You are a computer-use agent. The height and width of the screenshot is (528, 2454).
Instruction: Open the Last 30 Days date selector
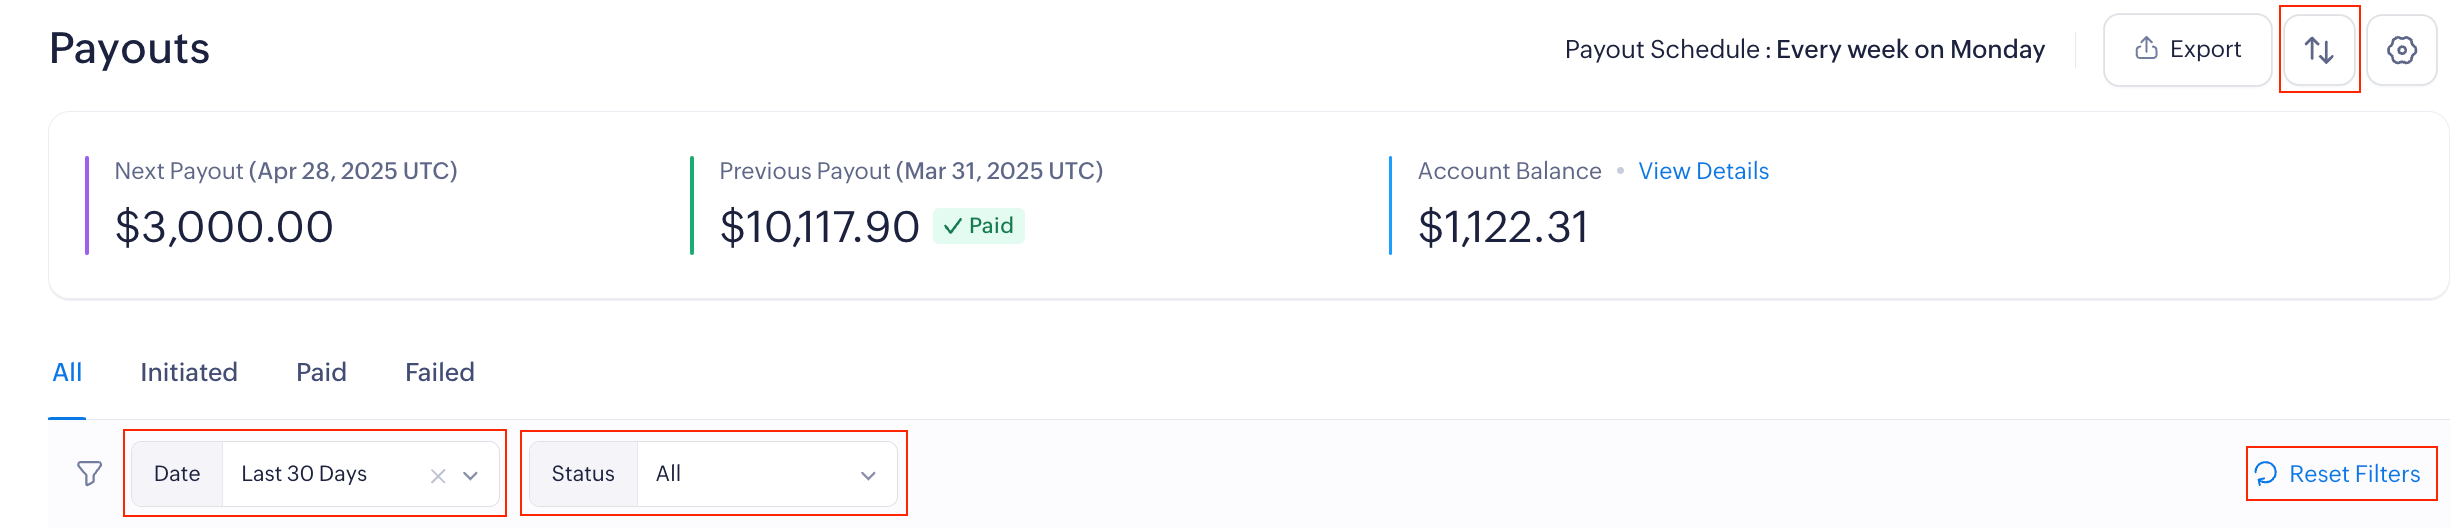(304, 474)
